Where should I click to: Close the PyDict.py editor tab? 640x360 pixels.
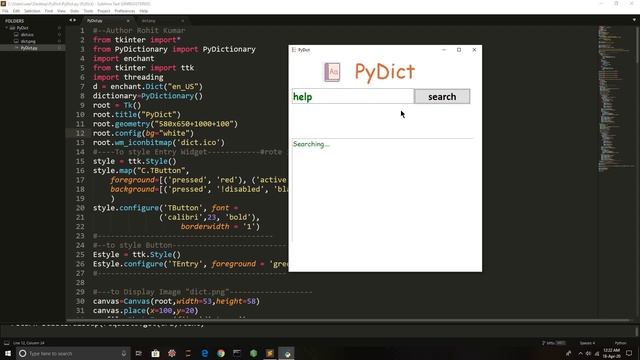pyautogui.click(x=128, y=21)
